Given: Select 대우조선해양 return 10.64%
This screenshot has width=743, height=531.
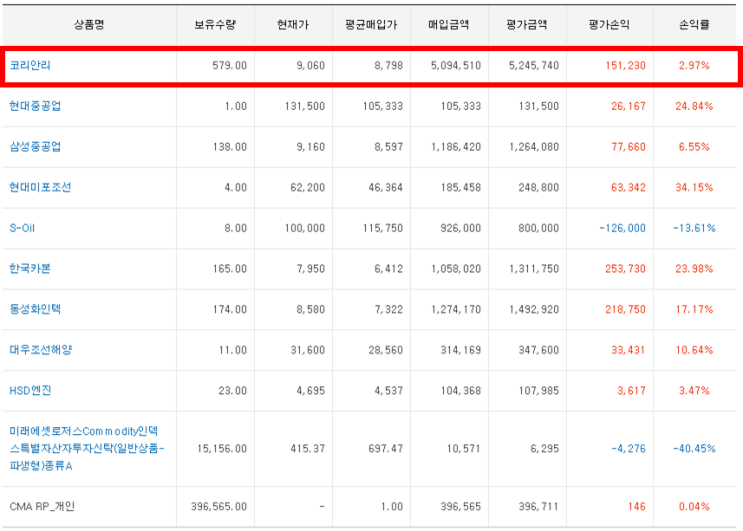Looking at the screenshot, I should point(694,351).
